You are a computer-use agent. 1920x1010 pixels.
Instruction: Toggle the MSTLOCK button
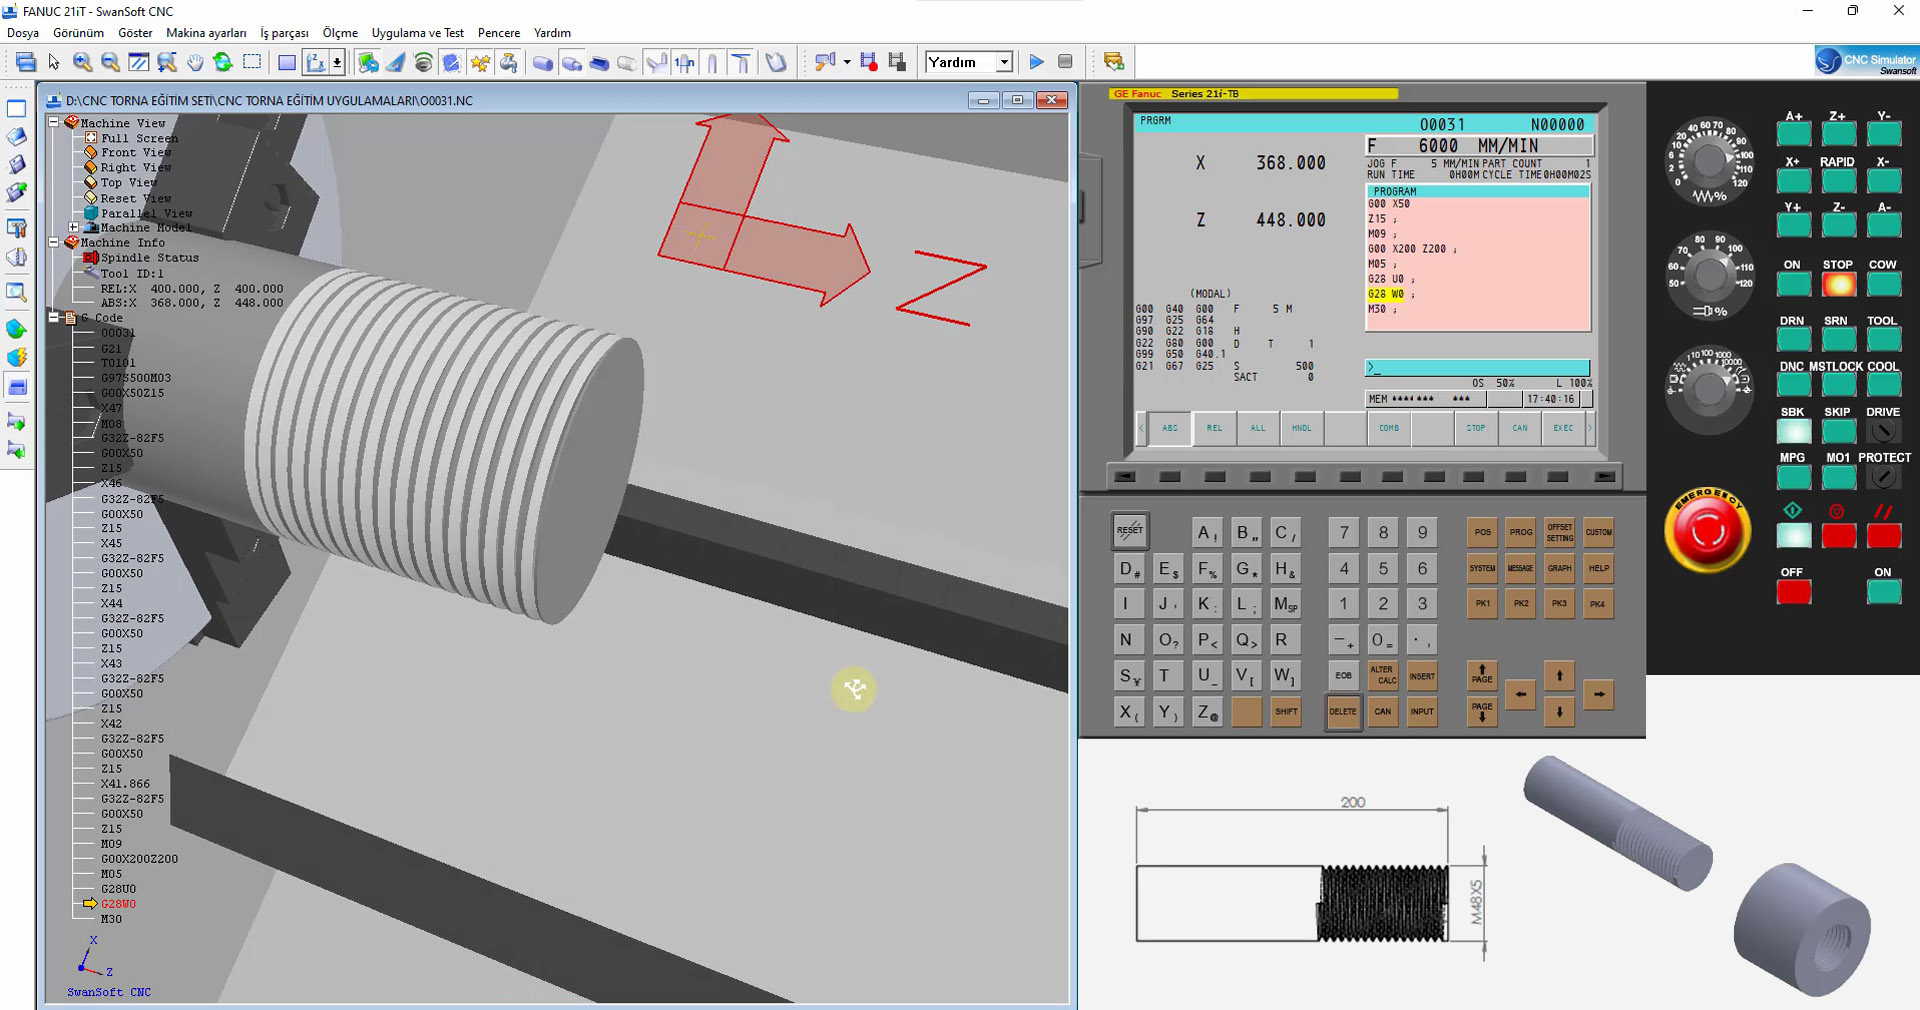pos(1838,385)
